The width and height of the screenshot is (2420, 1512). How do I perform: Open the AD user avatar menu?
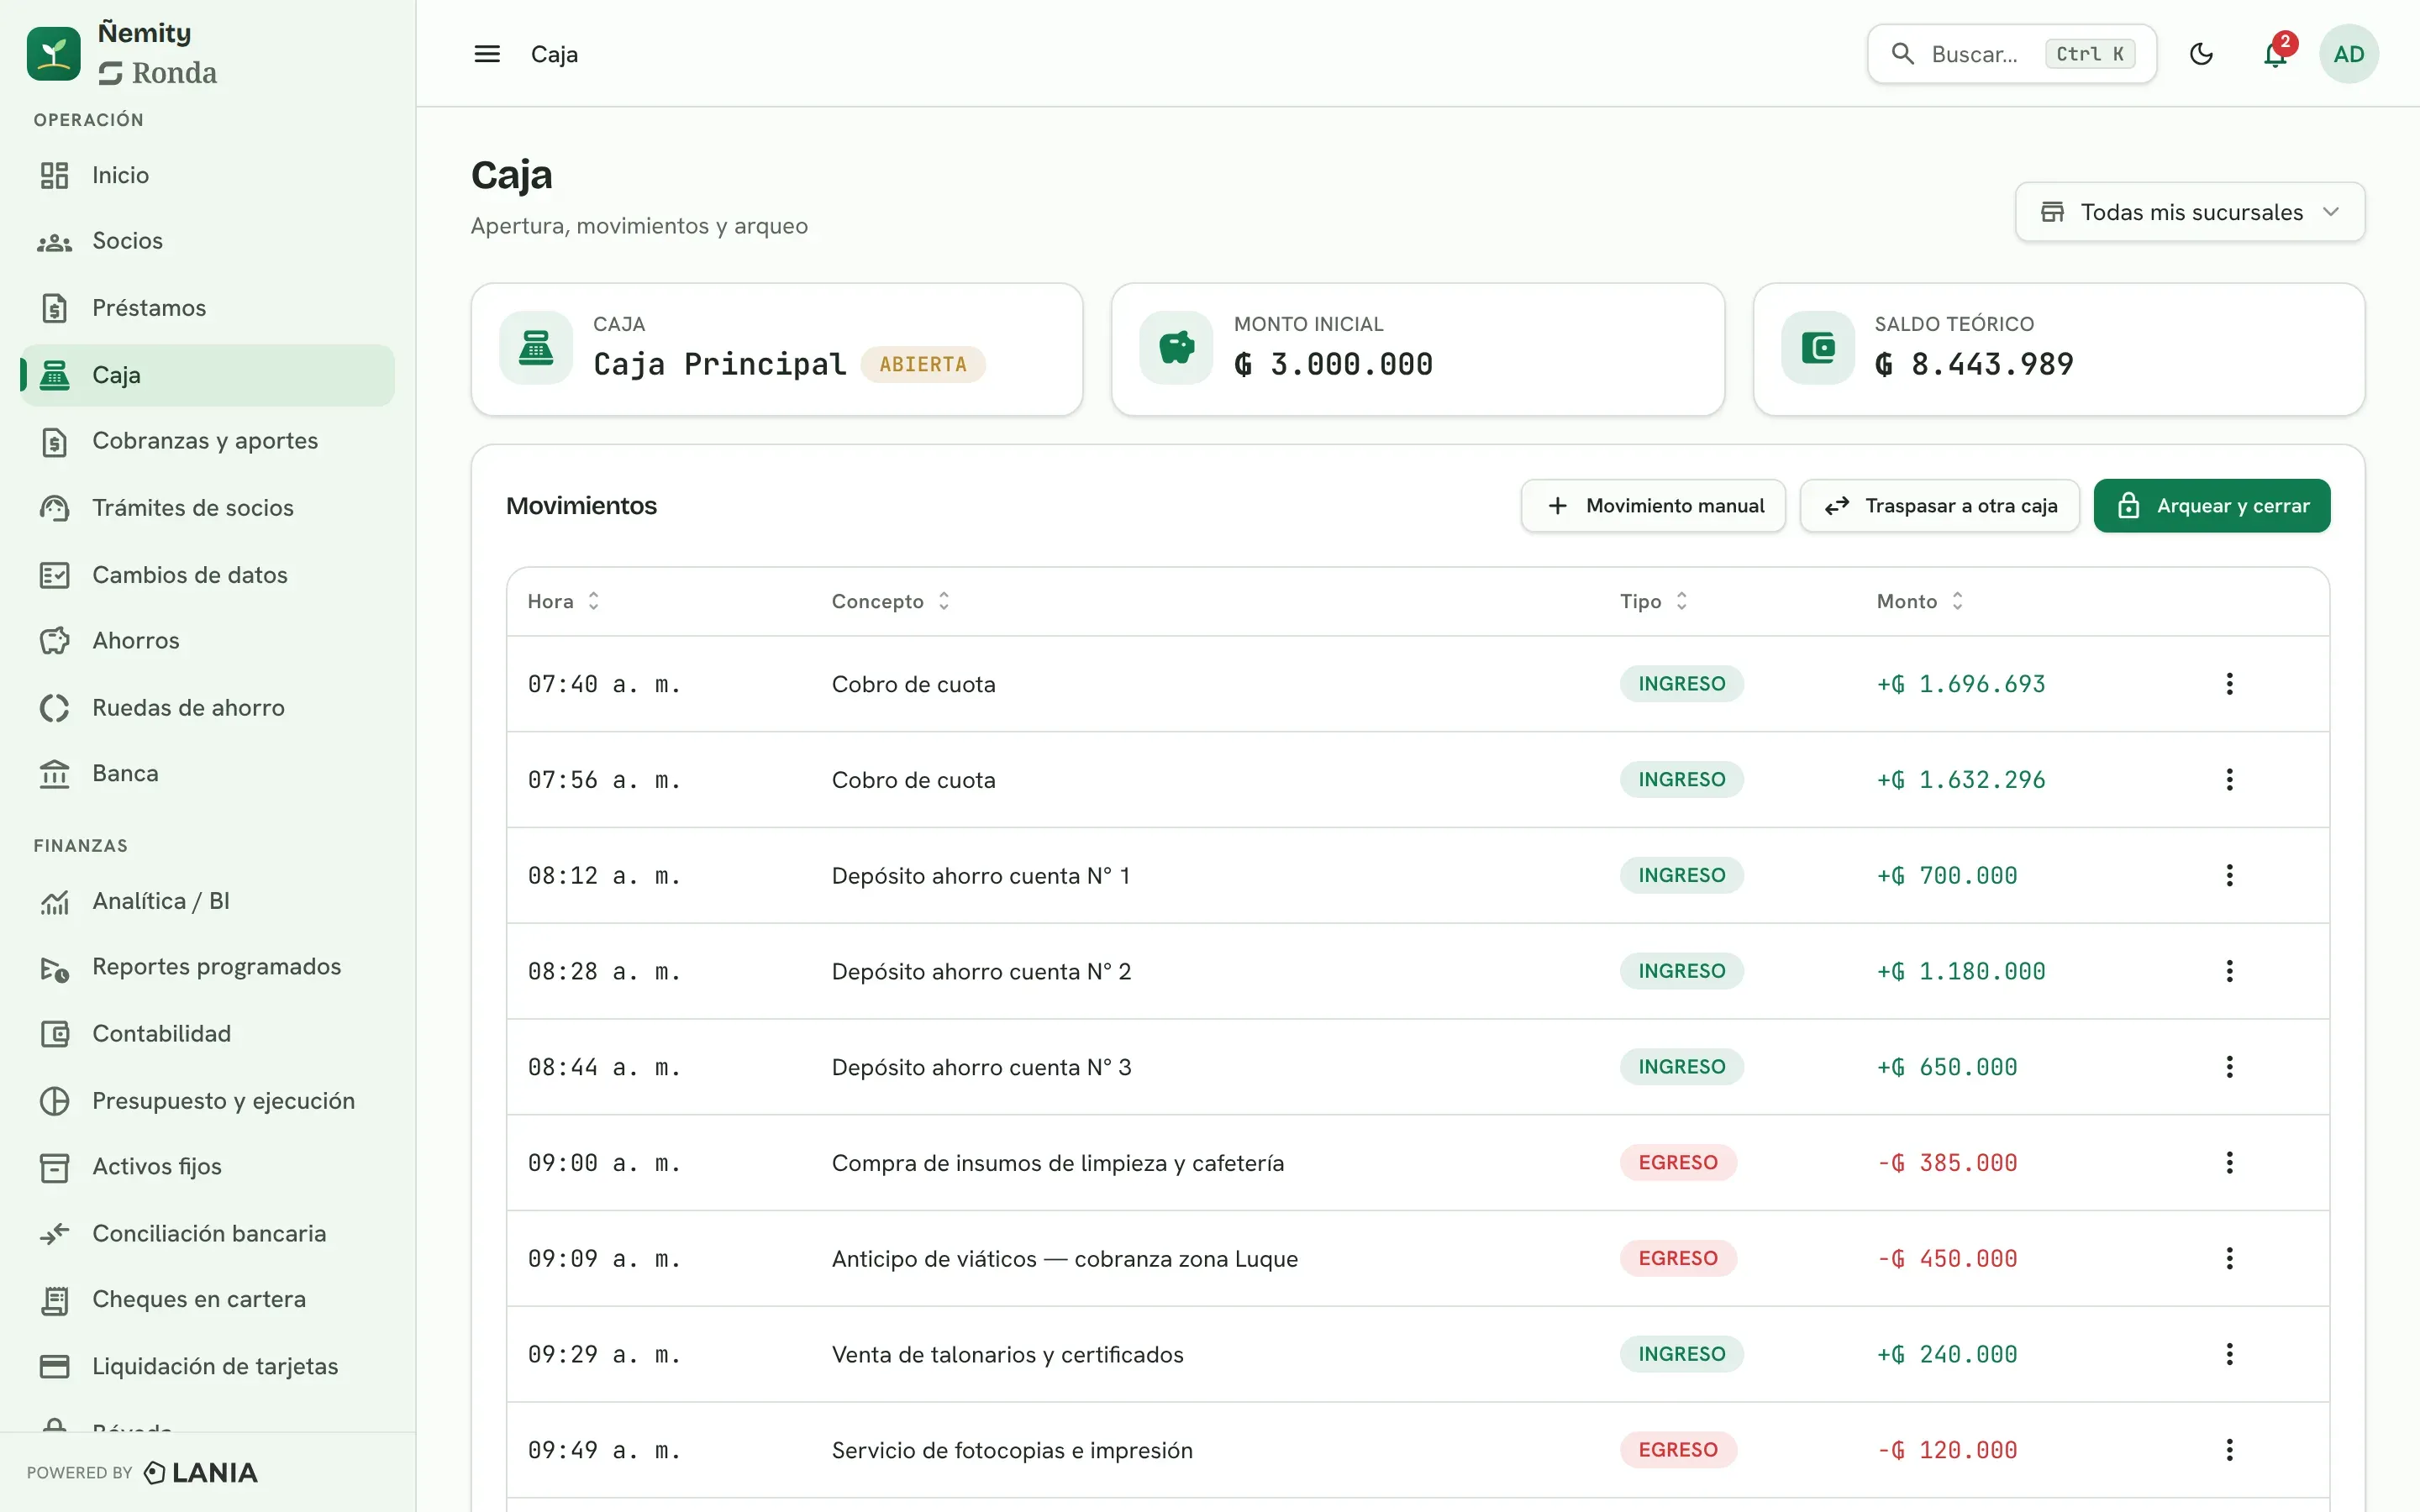pos(2348,54)
